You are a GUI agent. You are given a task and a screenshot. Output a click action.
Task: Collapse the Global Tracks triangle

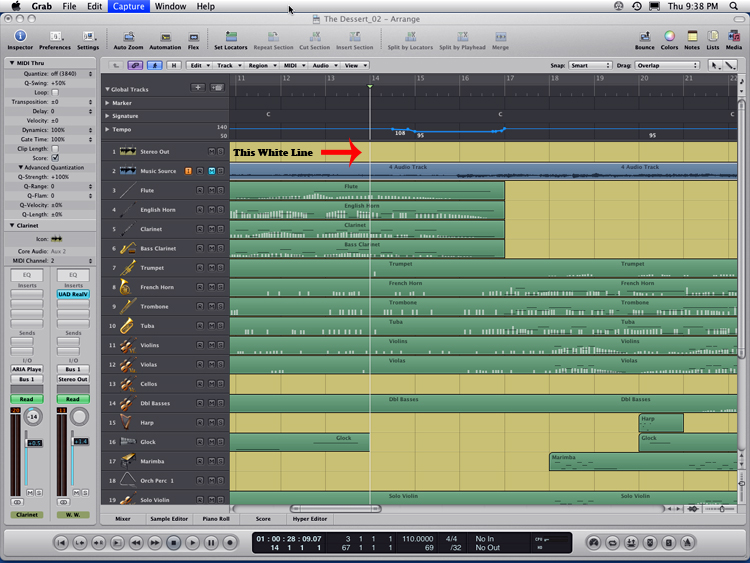coord(107,89)
